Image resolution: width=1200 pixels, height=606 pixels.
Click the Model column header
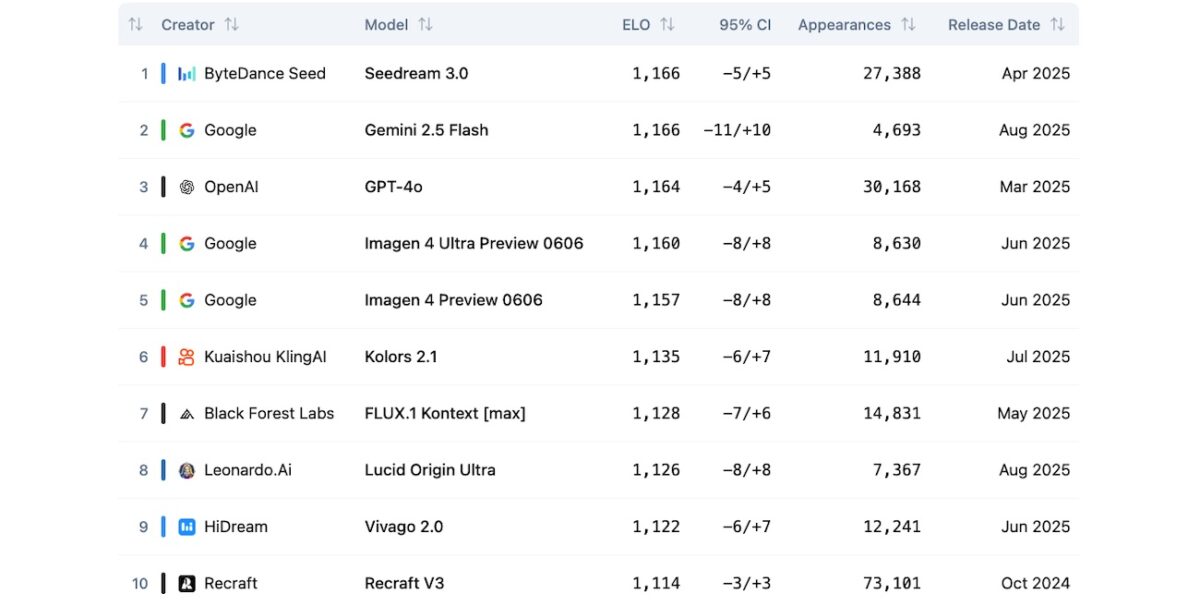click(386, 24)
